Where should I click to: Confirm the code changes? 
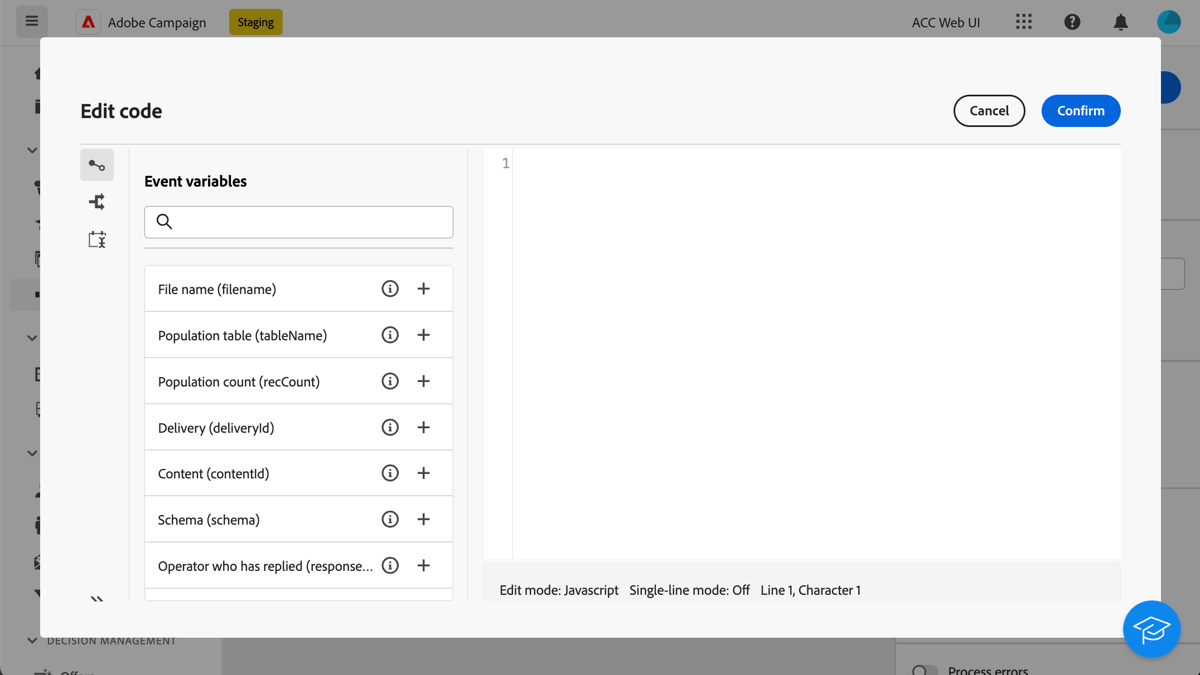(1081, 110)
